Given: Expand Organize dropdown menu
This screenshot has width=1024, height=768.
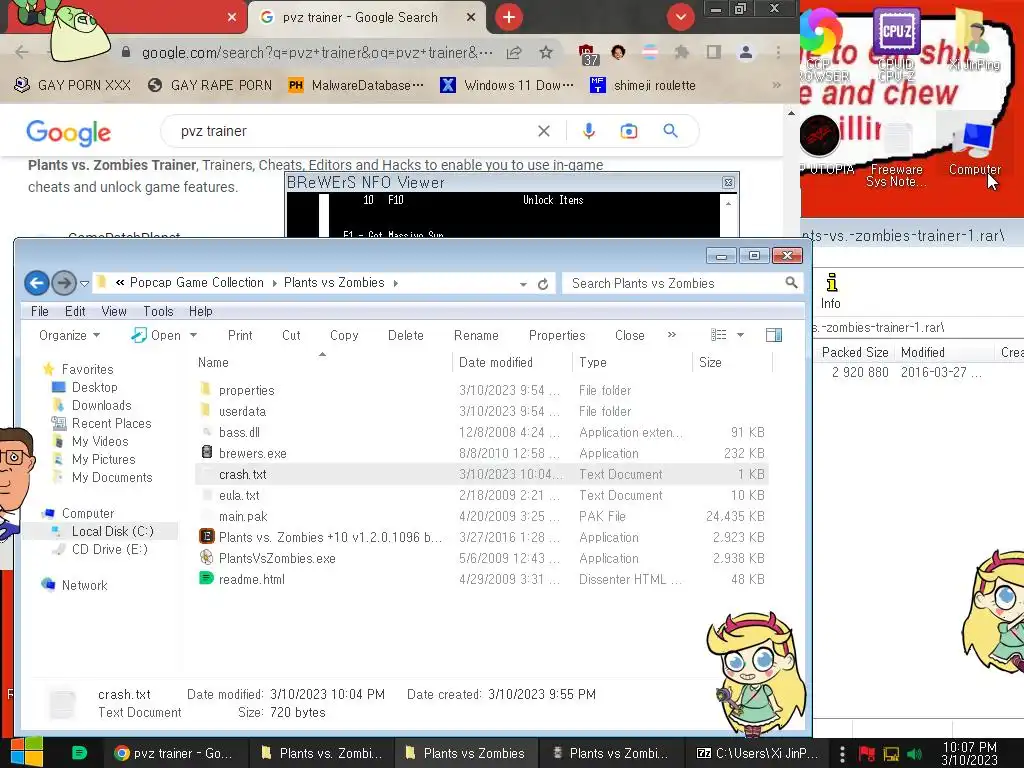Looking at the screenshot, I should click(x=69, y=335).
